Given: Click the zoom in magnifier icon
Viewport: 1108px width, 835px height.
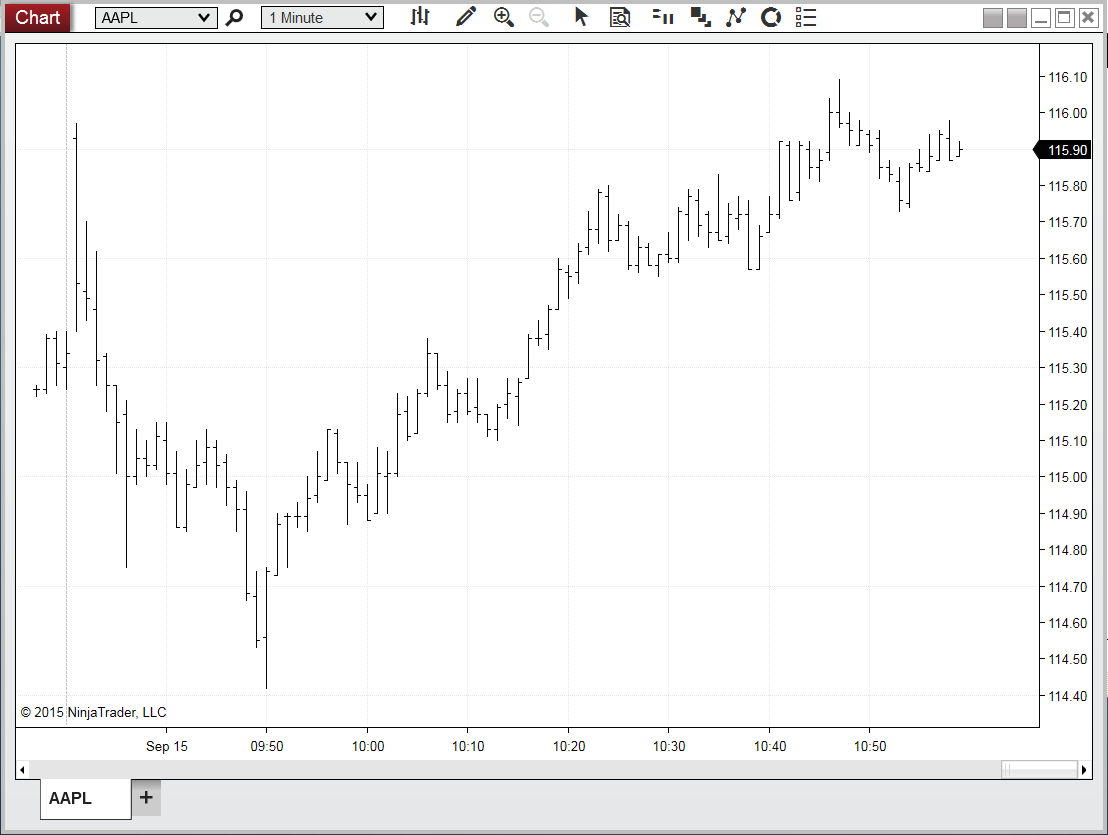Looking at the screenshot, I should [504, 17].
